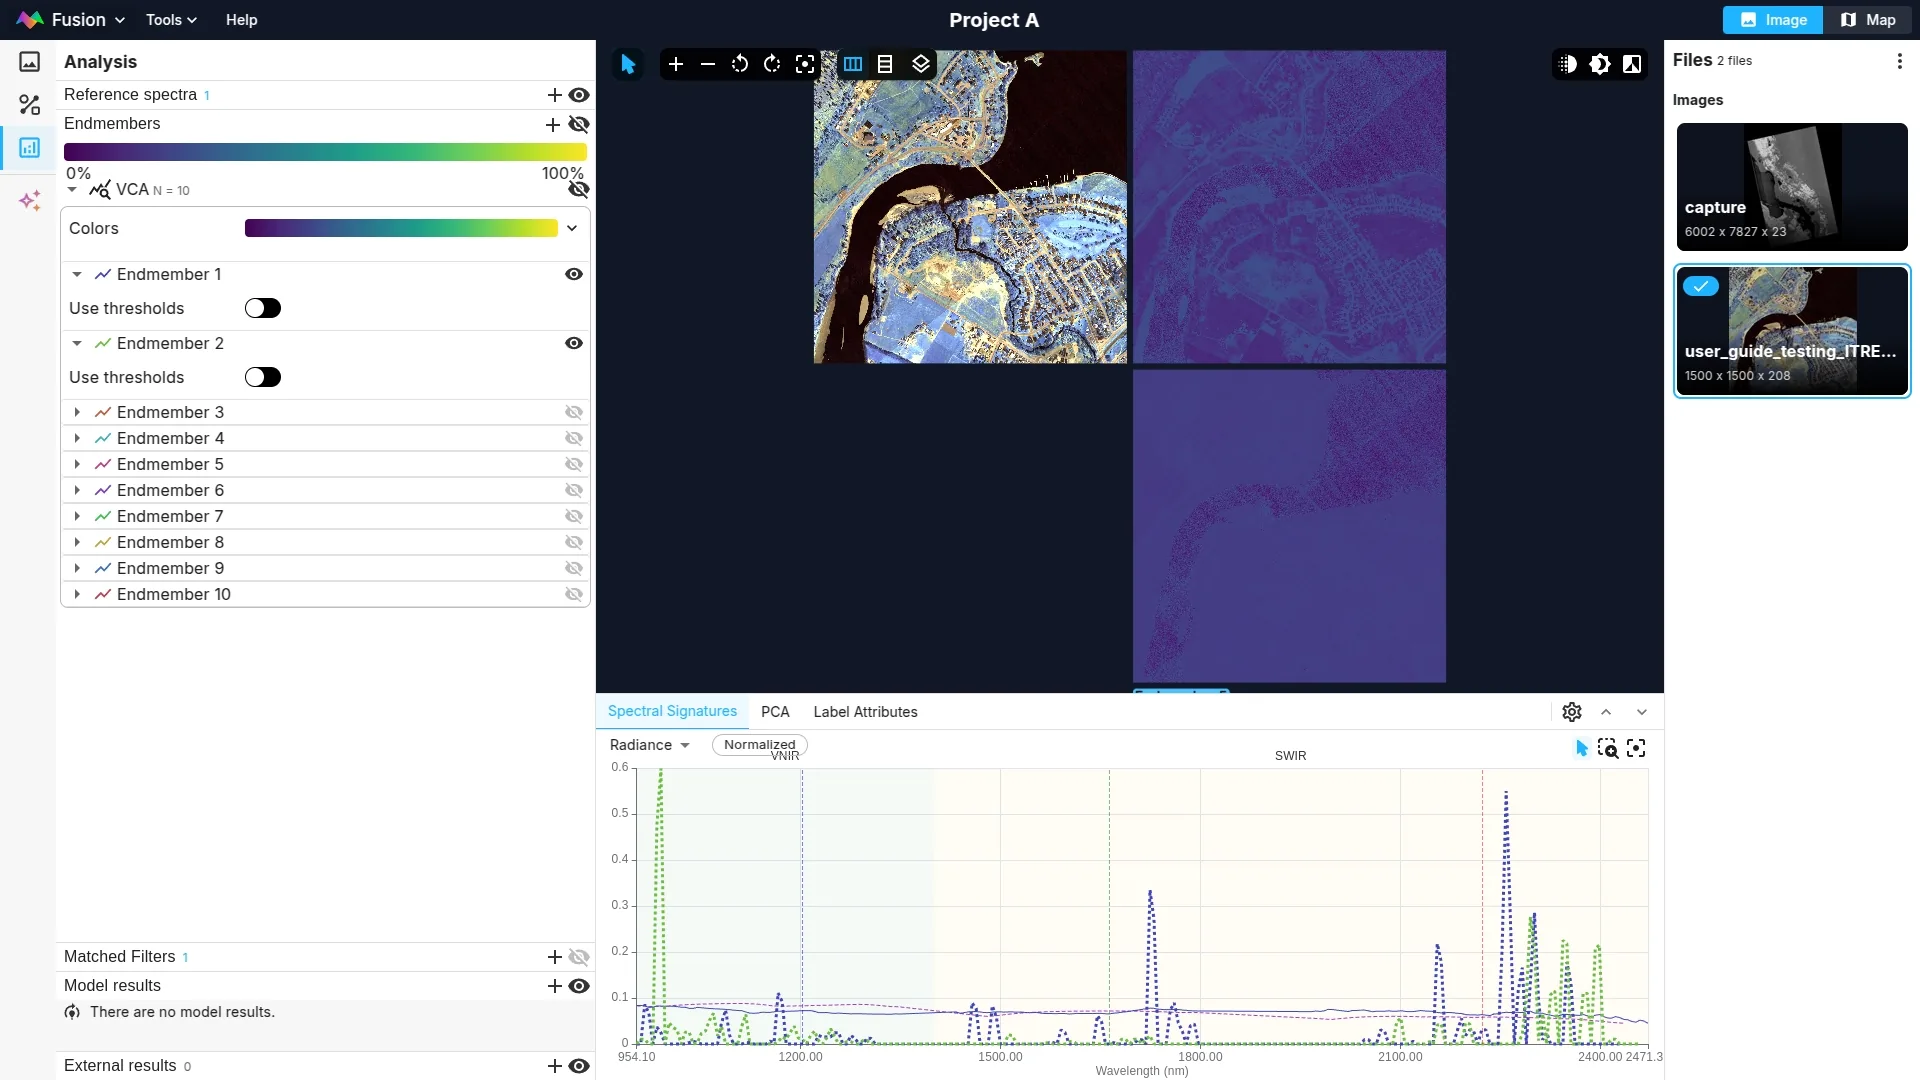Click the AI sparkle icon in sidebar
The height and width of the screenshot is (1080, 1920).
tap(30, 201)
